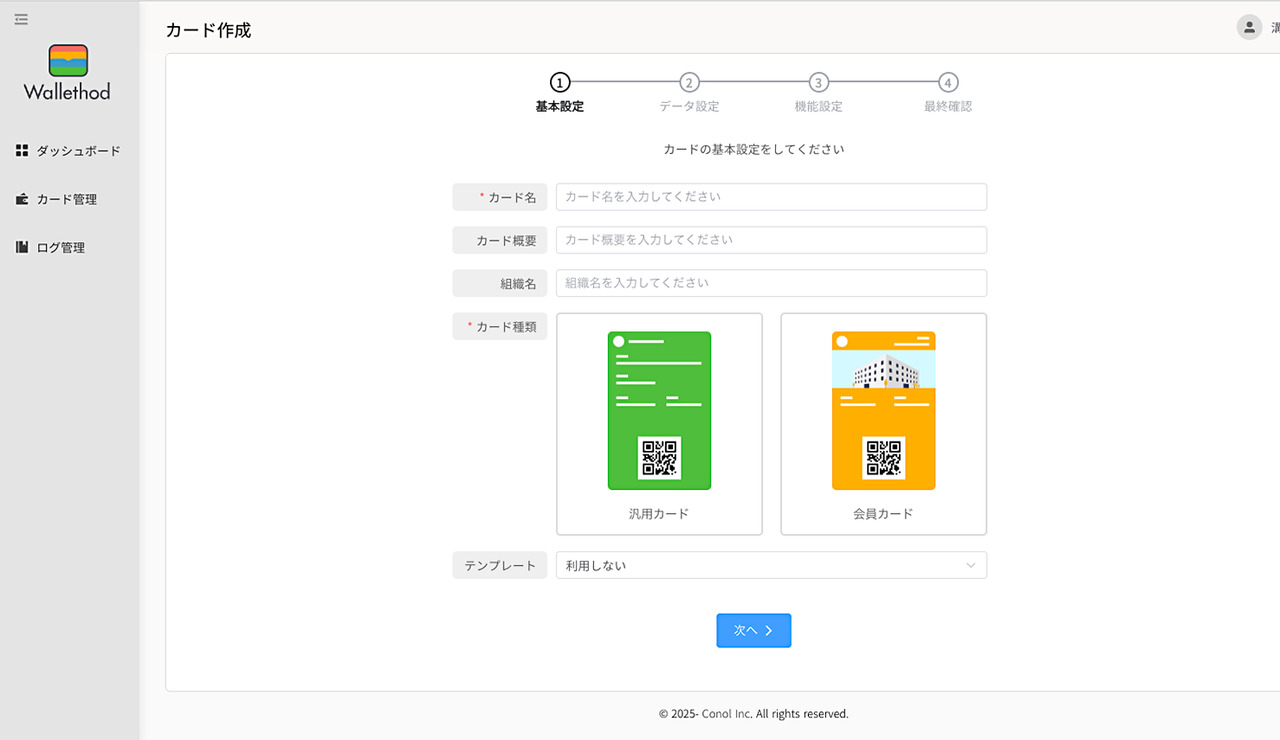Screen dimensions: 1280x740
Task: Click step ④ 最終確認 circle
Action: coord(948,85)
